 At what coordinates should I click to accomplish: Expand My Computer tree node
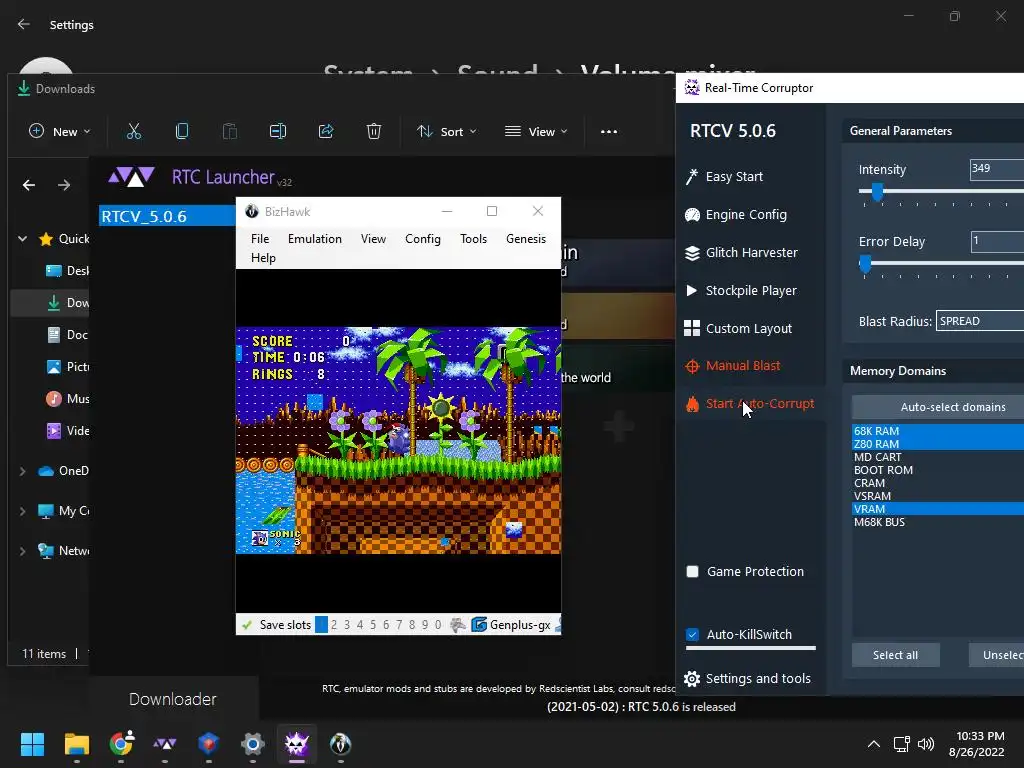(22, 511)
